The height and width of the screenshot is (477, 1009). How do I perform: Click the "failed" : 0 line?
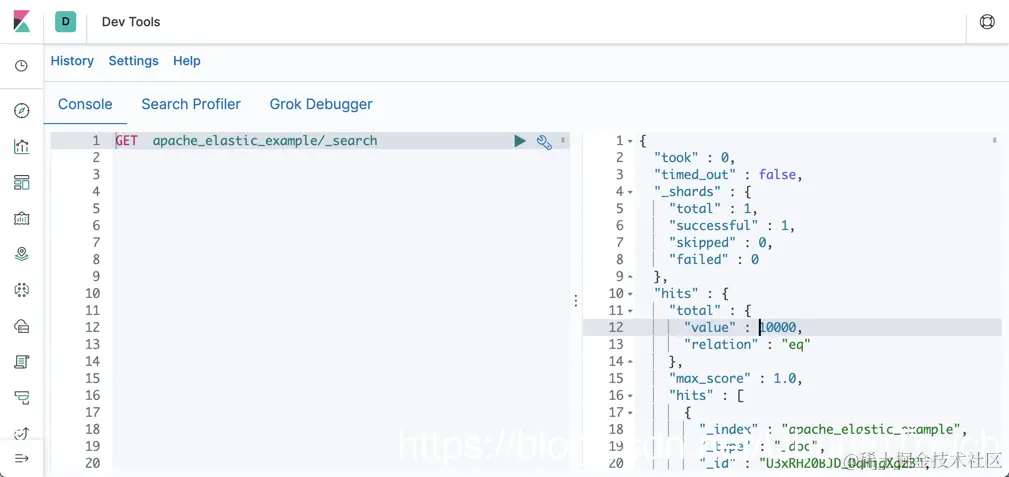tap(714, 259)
